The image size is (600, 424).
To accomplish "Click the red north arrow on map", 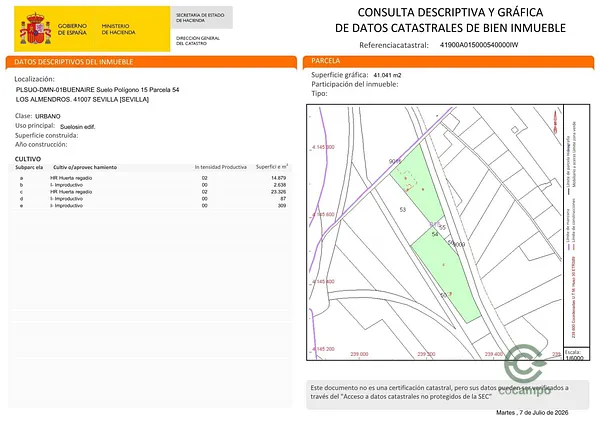I will click(x=555, y=122).
